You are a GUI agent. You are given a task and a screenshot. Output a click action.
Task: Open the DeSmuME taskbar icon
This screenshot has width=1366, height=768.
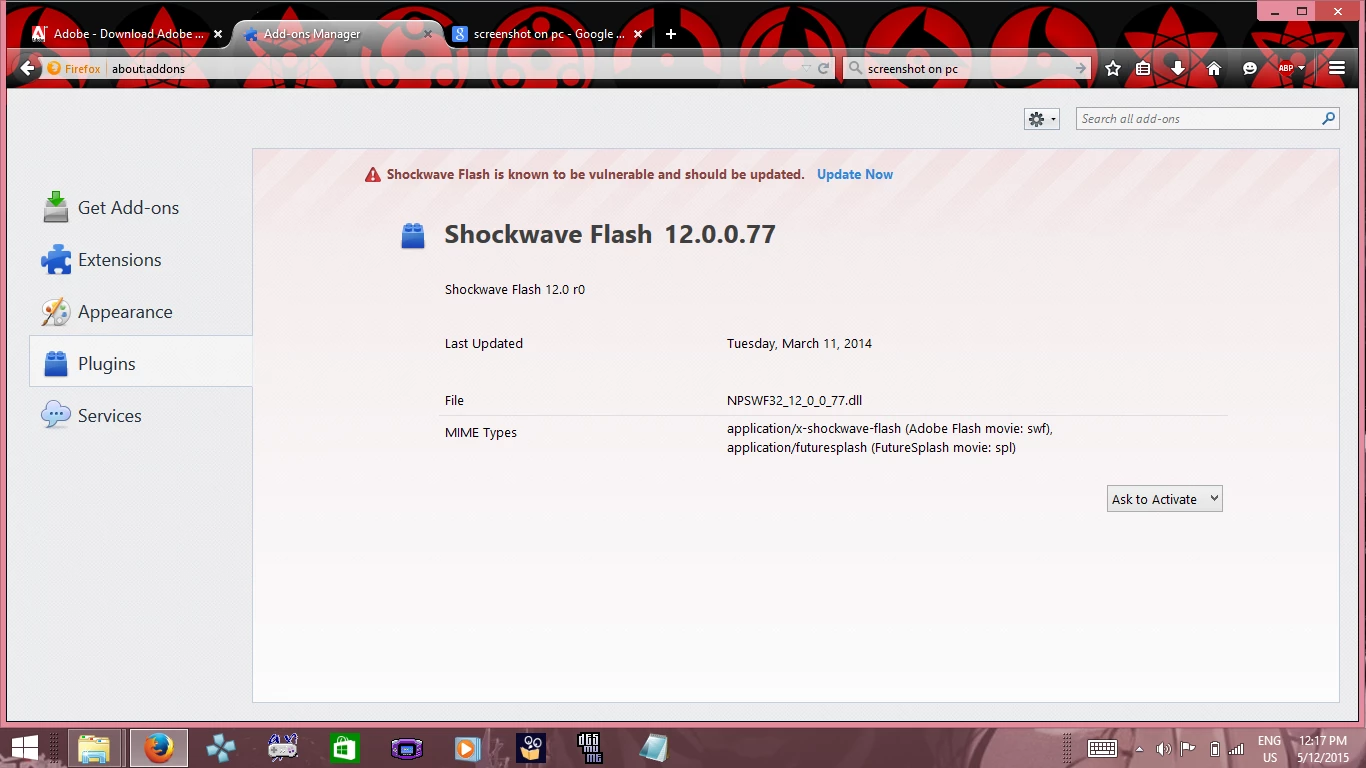click(591, 748)
